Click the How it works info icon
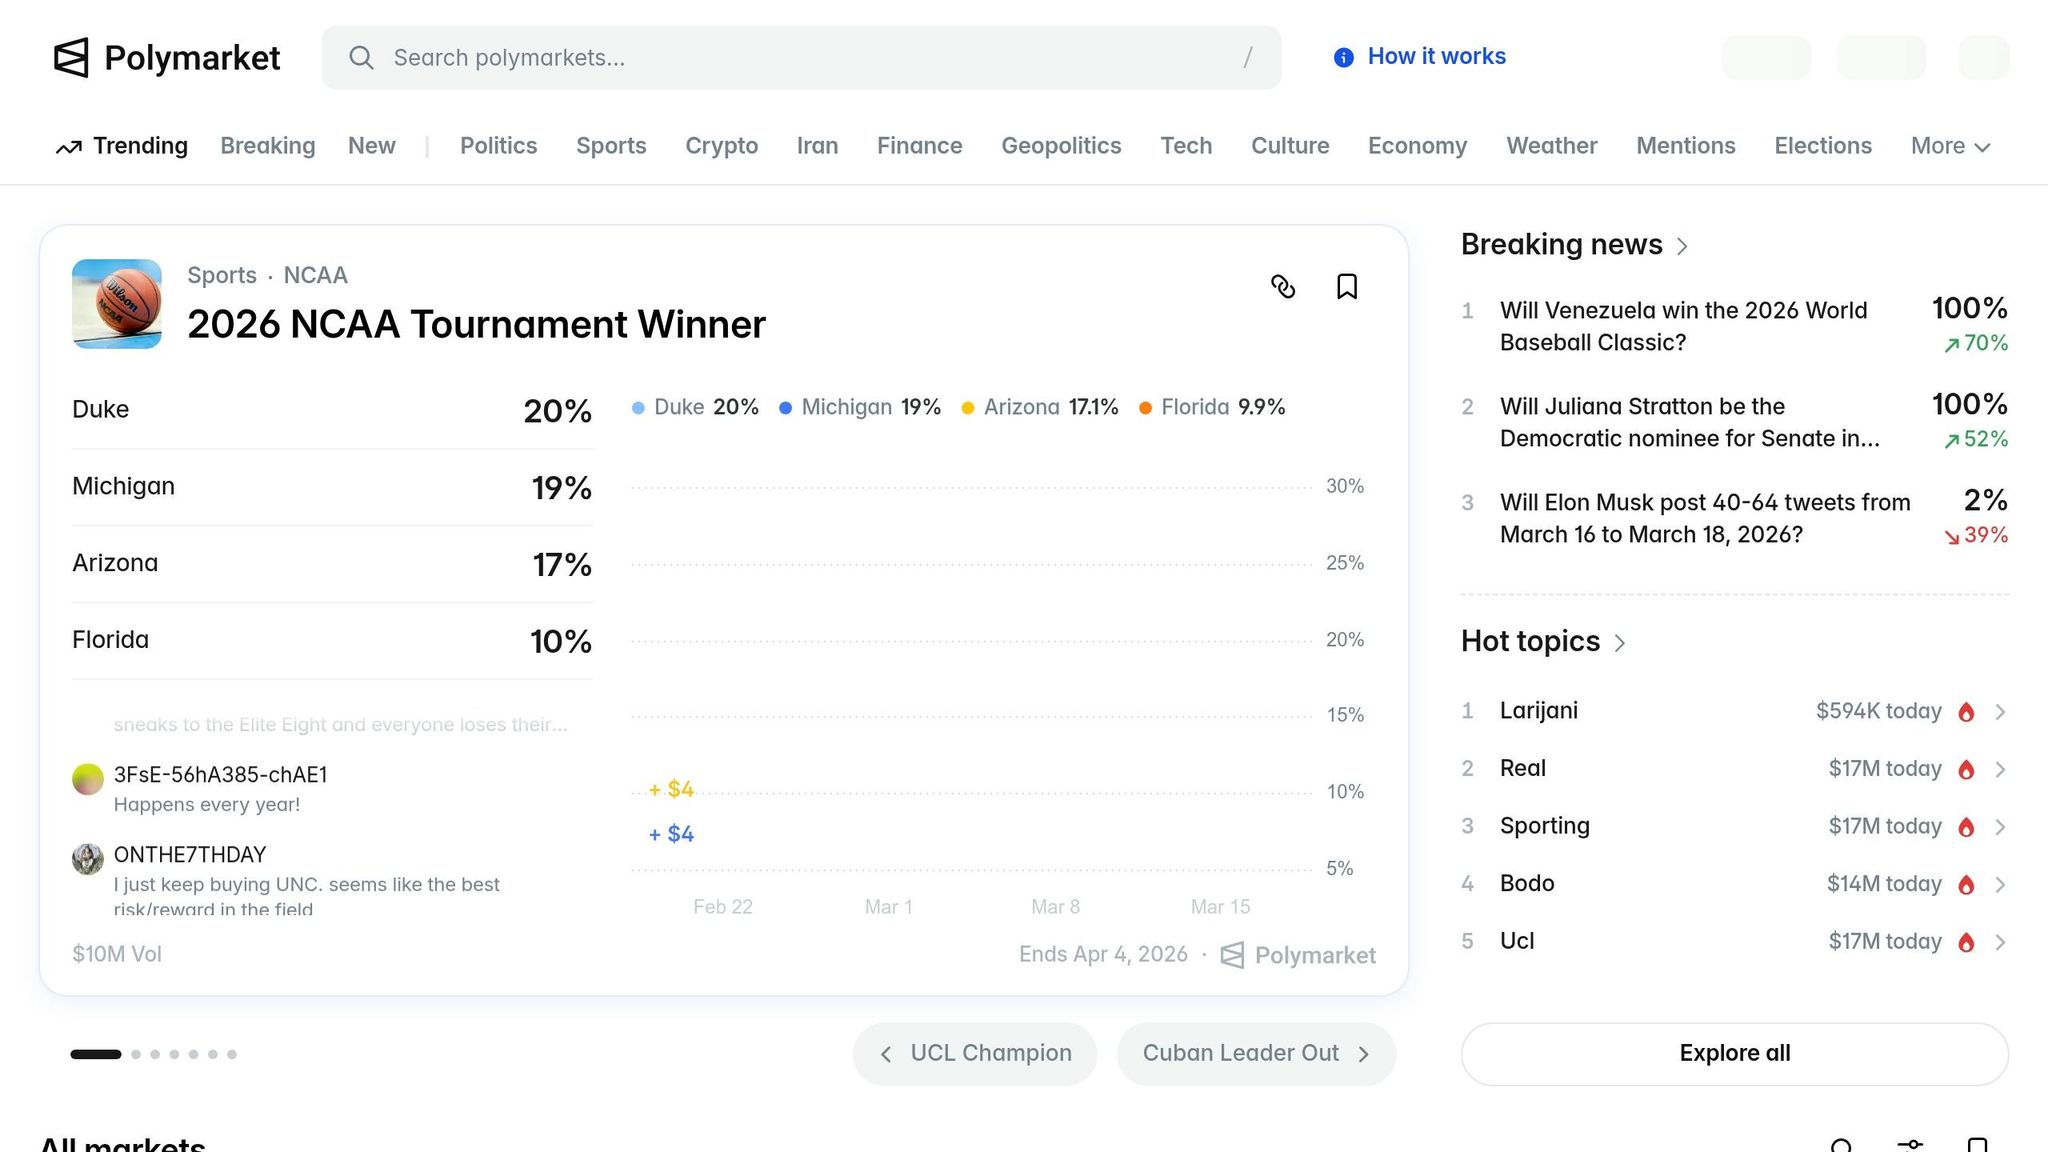The image size is (2048, 1152). pos(1344,58)
